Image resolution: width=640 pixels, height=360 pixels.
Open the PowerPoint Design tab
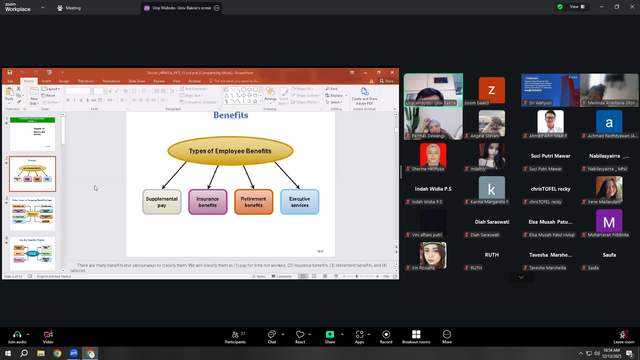[64, 81]
